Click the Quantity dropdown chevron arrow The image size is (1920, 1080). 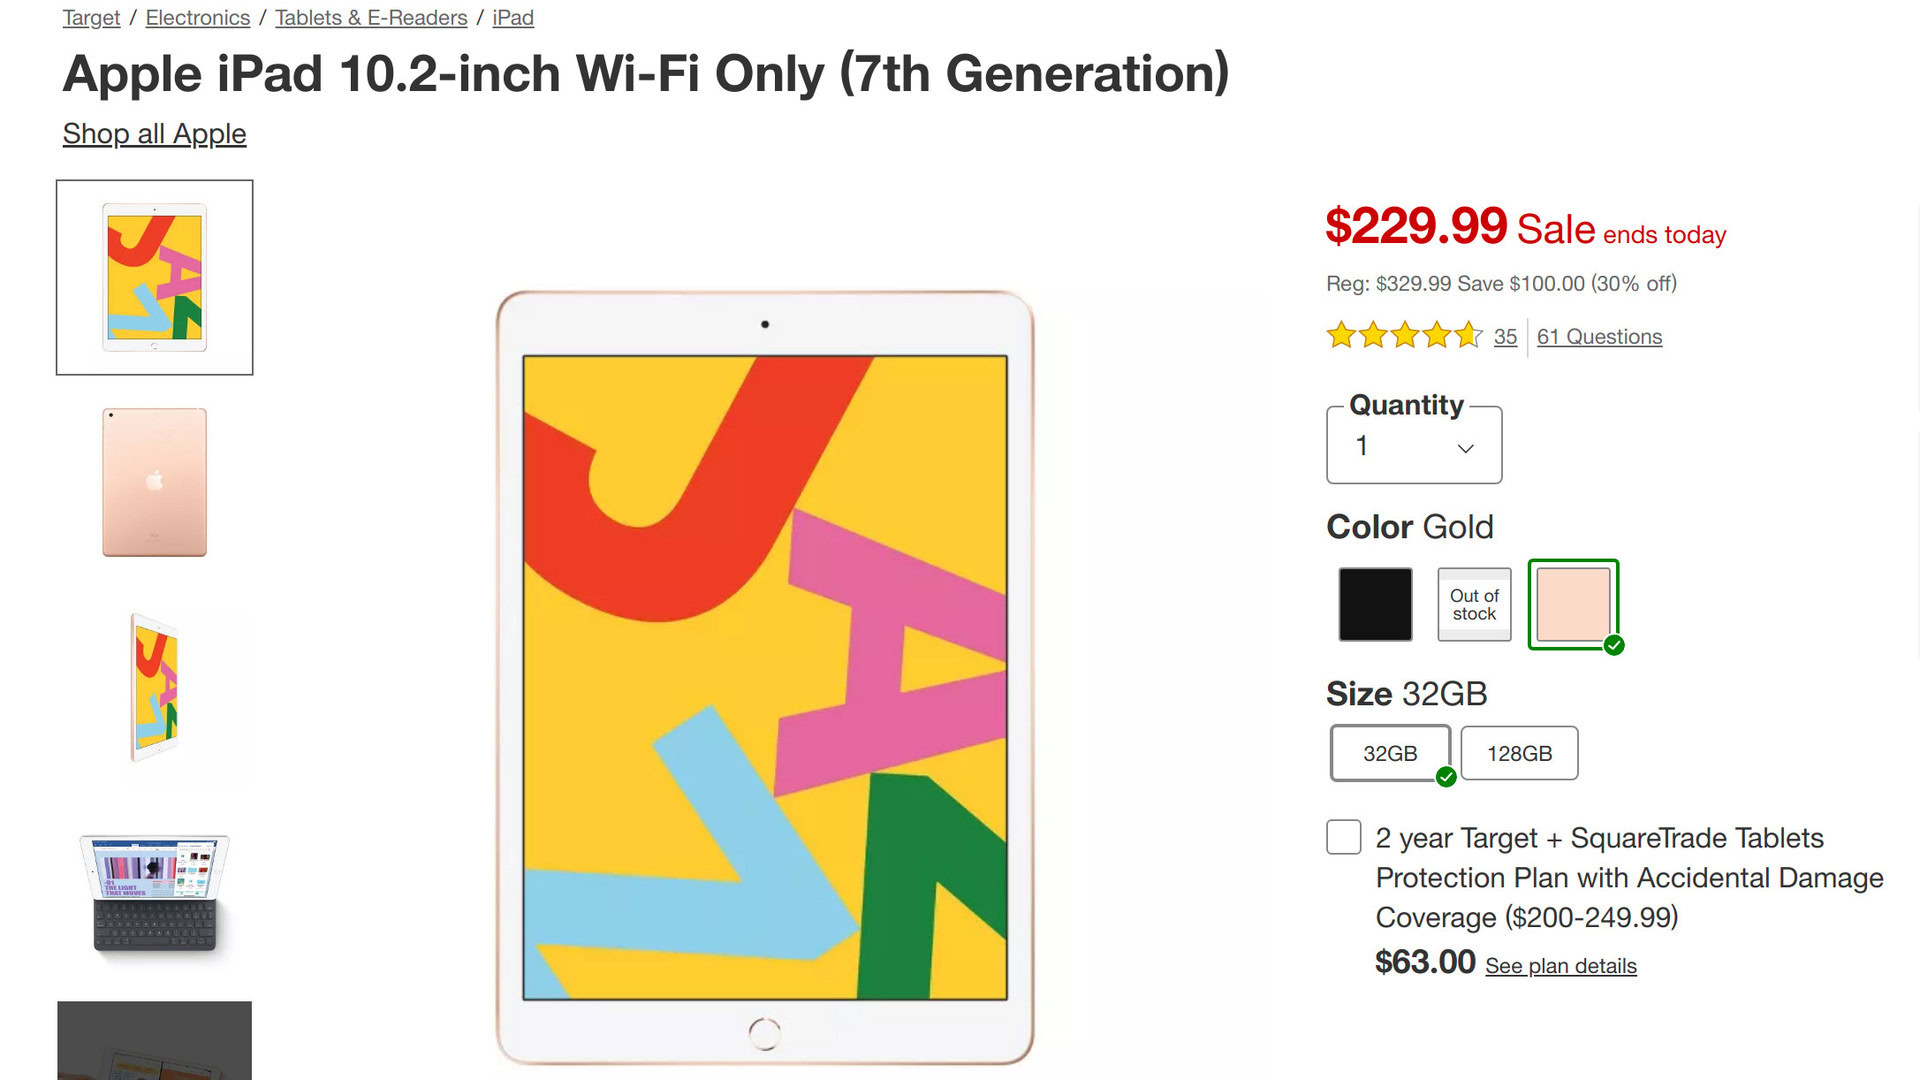coord(1465,448)
